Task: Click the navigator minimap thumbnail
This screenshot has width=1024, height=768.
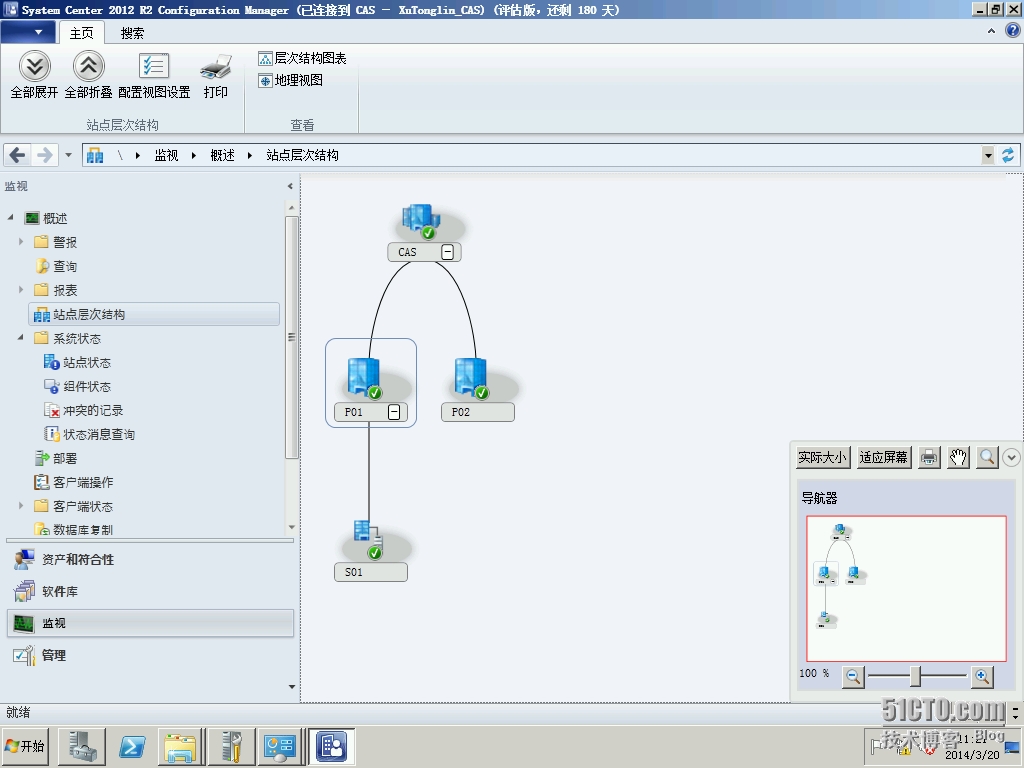Action: tap(906, 588)
